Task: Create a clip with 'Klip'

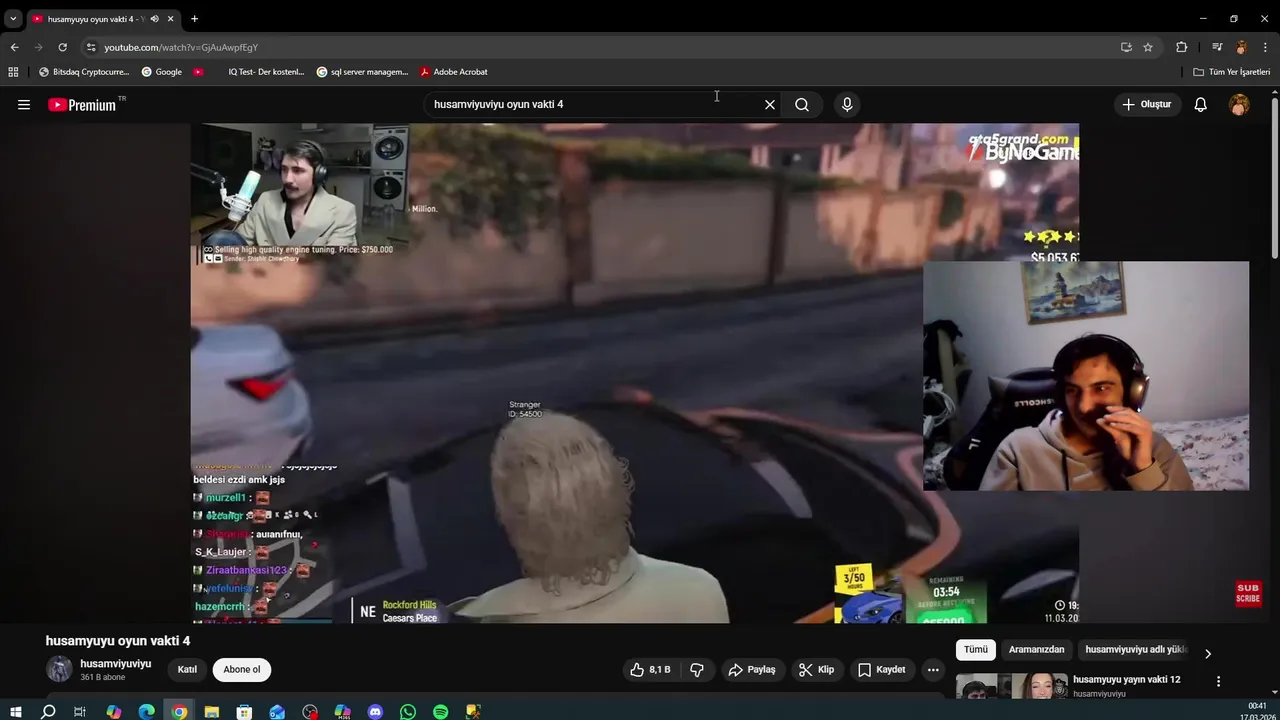Action: click(816, 670)
